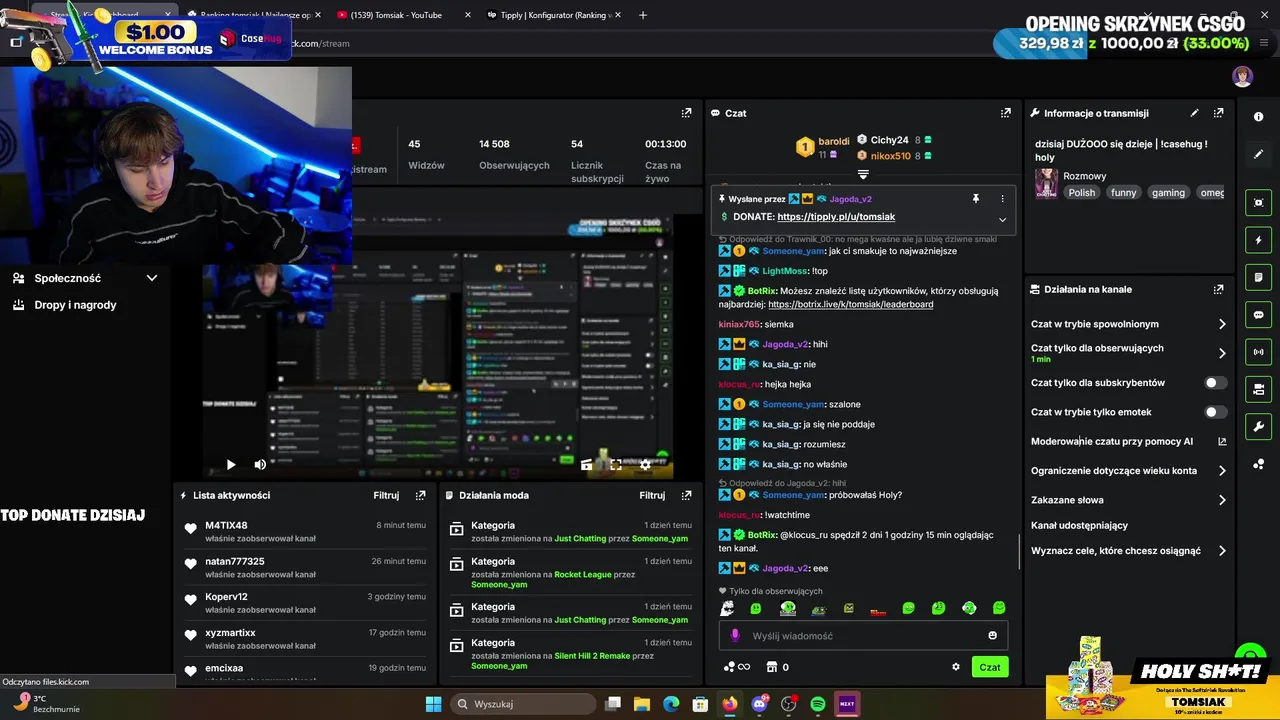Image resolution: width=1280 pixels, height=720 pixels.
Task: Unpin the pinned DONATE message
Action: click(x=976, y=199)
